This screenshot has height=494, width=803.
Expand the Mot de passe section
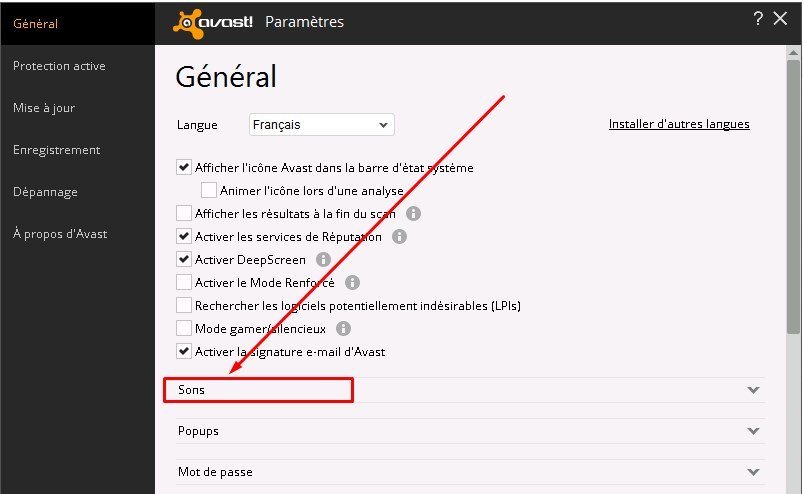(x=753, y=472)
